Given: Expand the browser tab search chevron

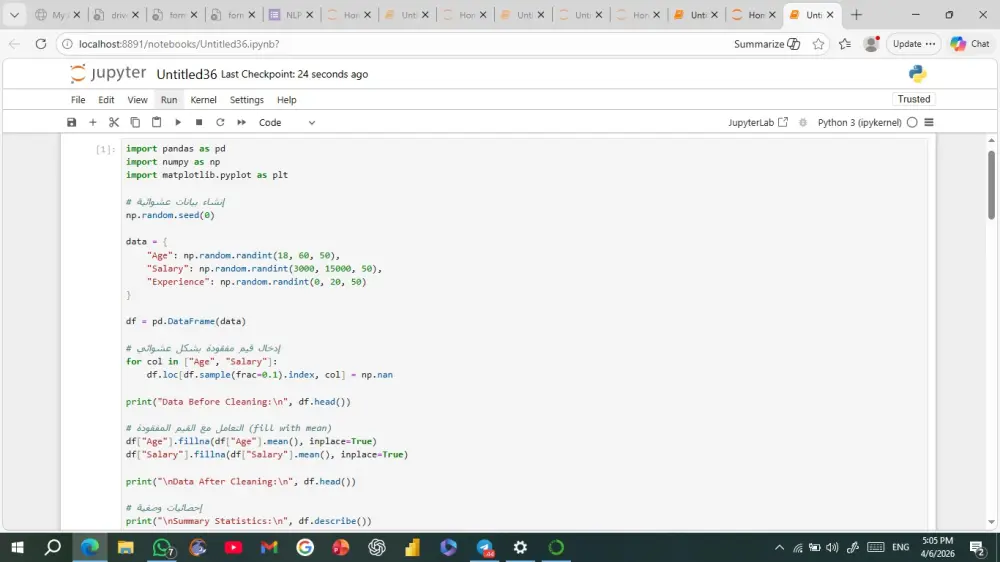Looking at the screenshot, I should pyautogui.click(x=14, y=15).
